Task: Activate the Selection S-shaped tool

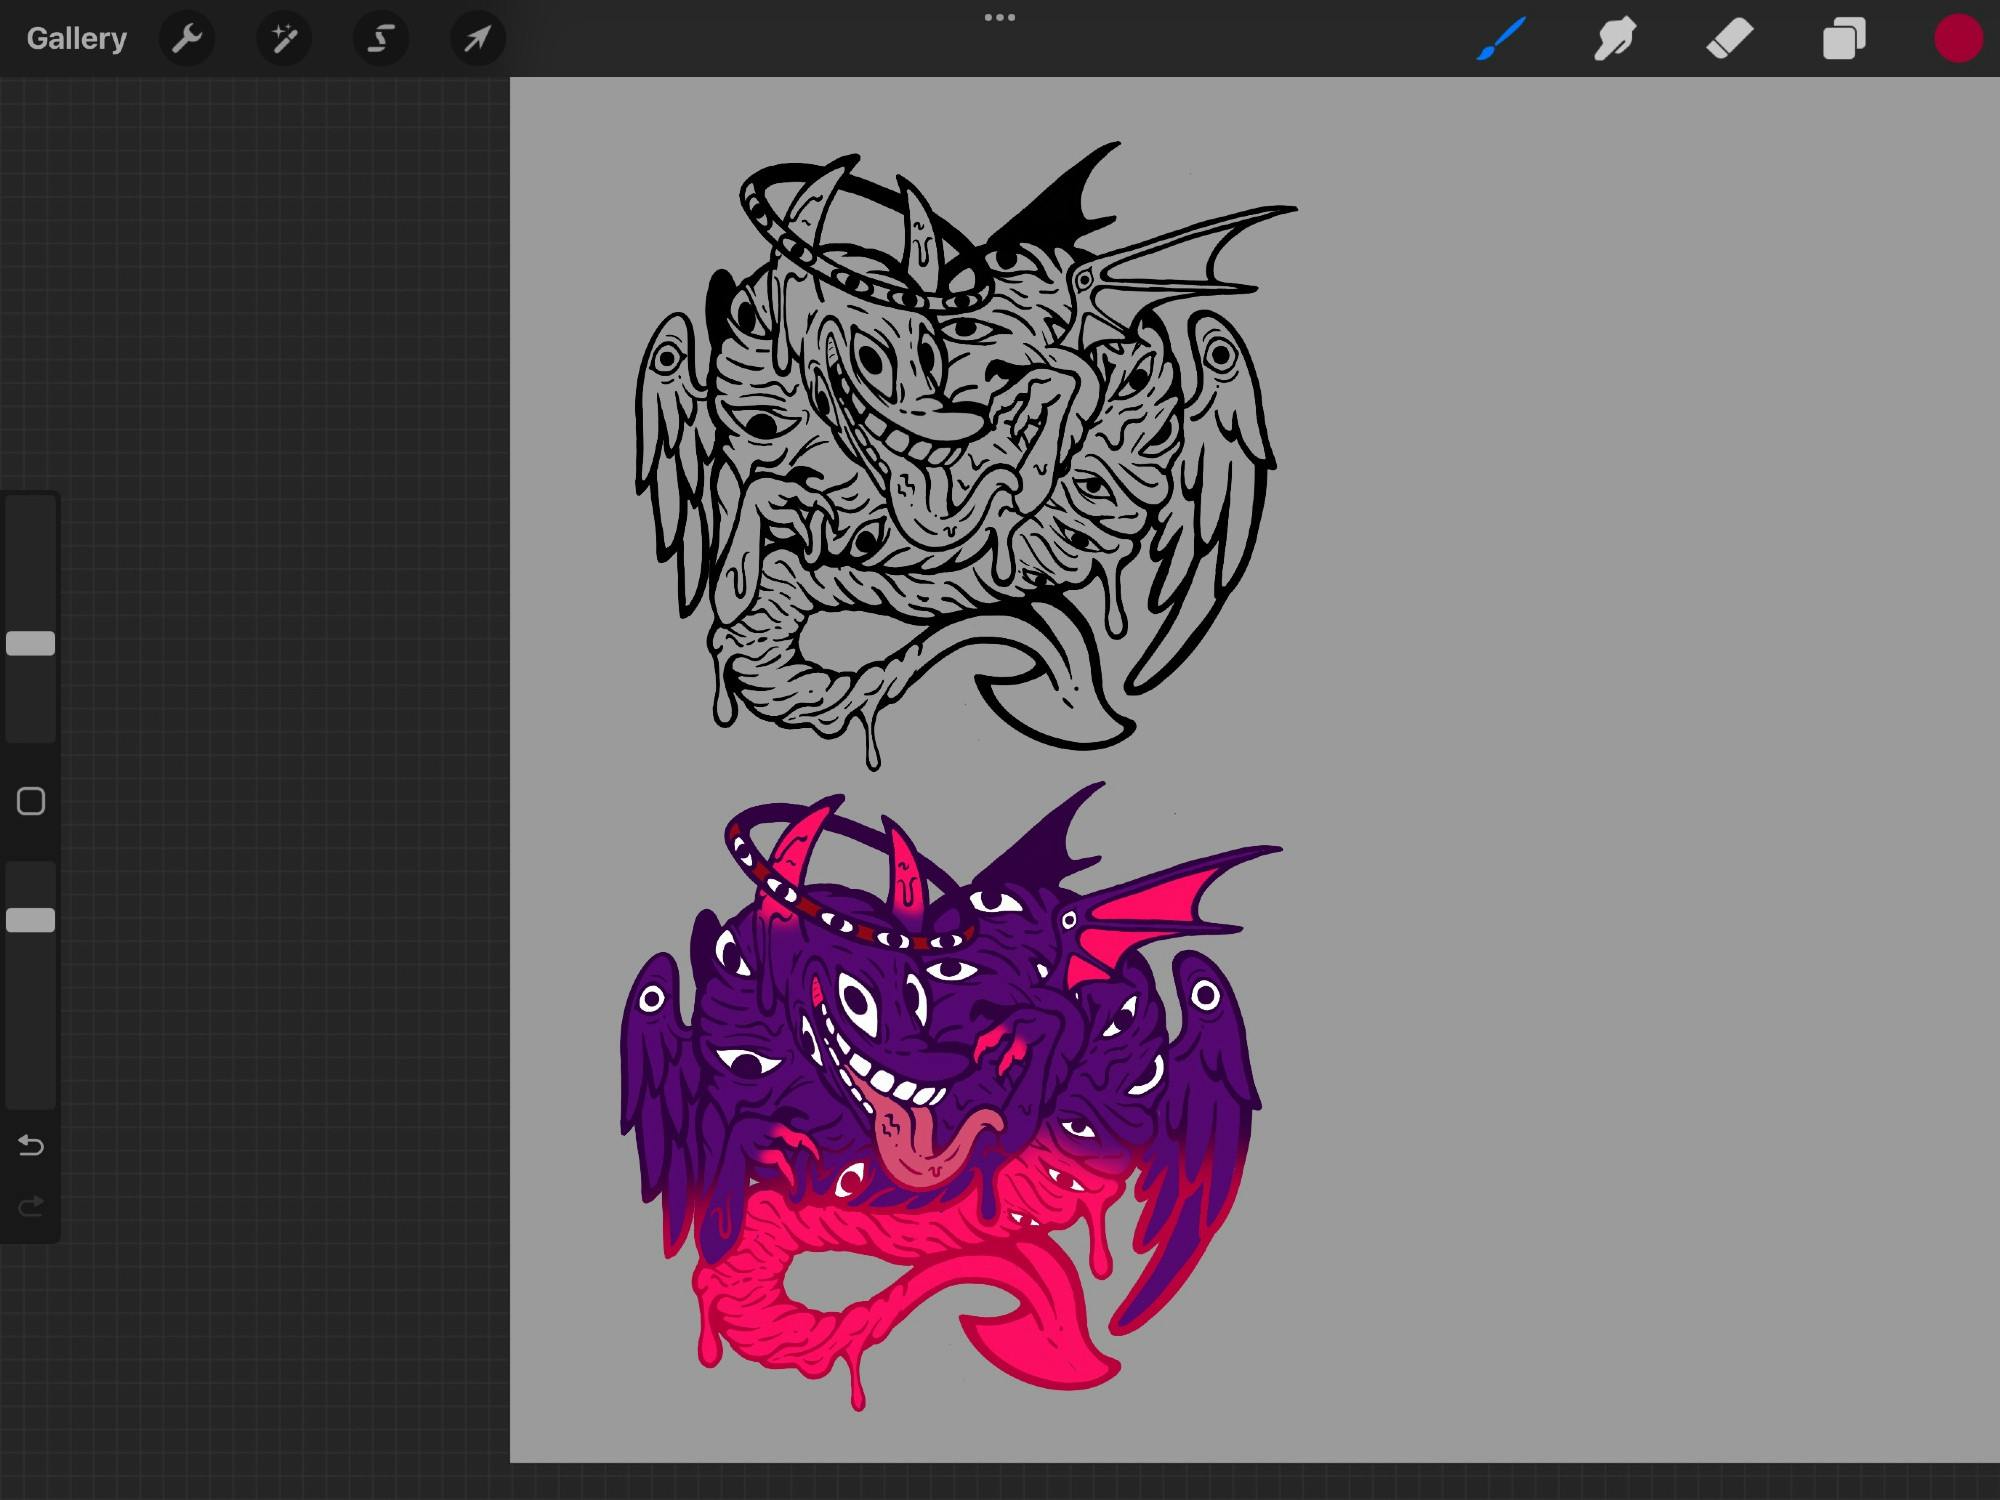Action: [380, 39]
